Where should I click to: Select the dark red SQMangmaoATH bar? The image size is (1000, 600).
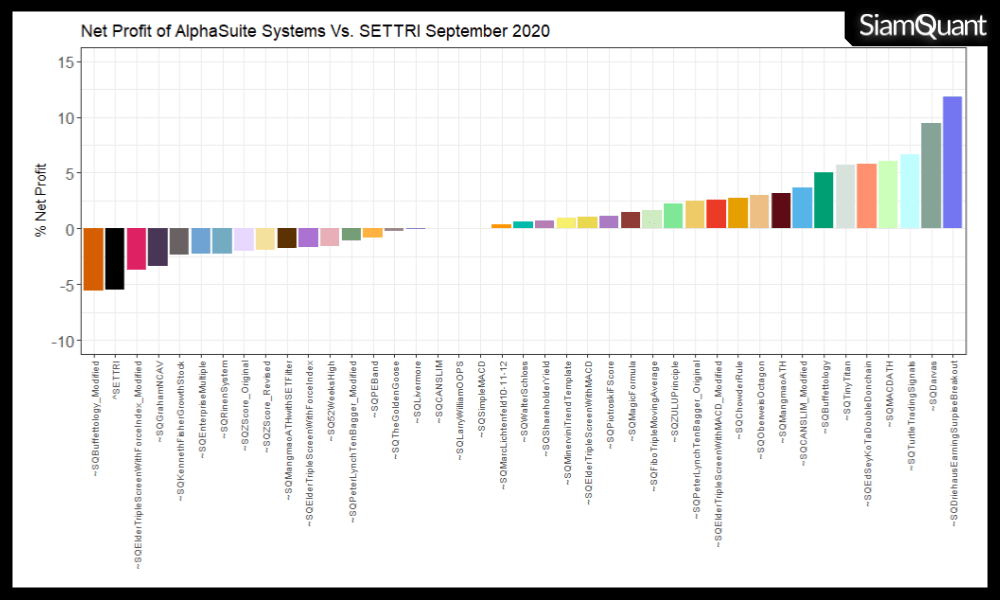point(781,210)
